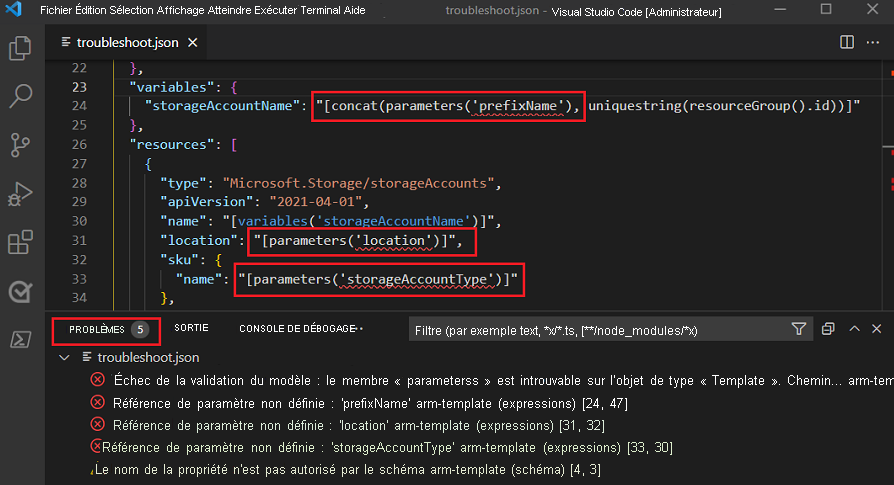Switch to the SORTIE panel tab

(x=191, y=328)
